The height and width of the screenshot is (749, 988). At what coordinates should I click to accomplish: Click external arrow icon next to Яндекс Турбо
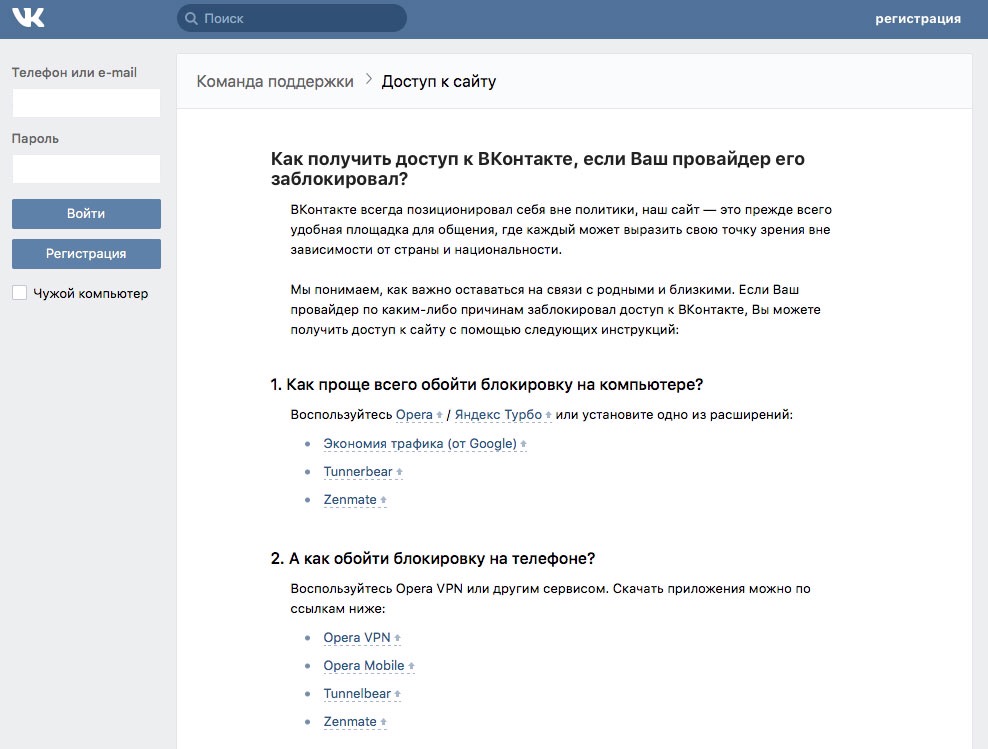(548, 415)
